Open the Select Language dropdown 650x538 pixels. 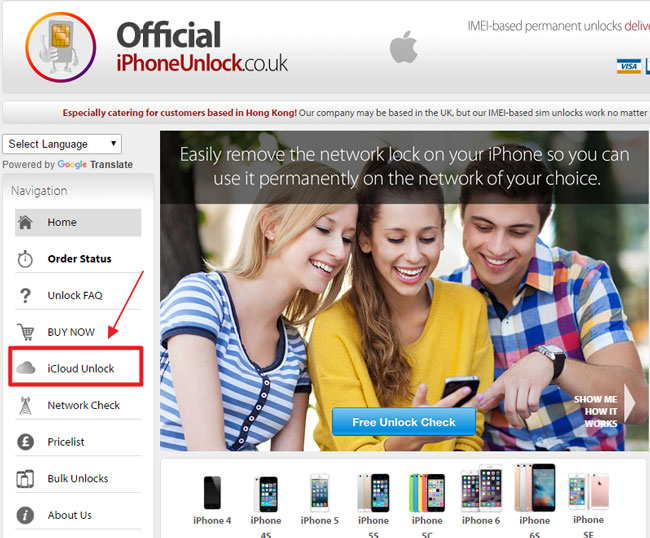point(62,144)
